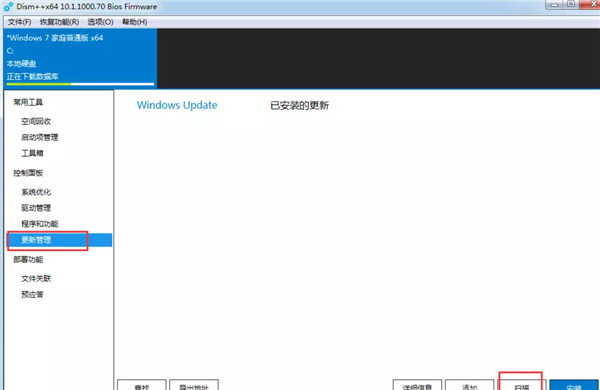The image size is (600, 390).
Task: Switch to the Windows Update tab
Action: pyautogui.click(x=177, y=105)
